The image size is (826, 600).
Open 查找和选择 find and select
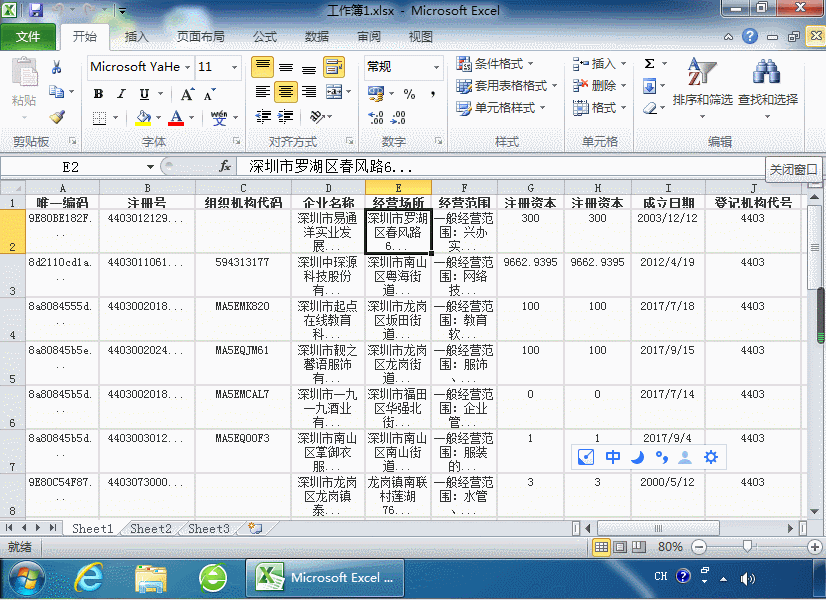(x=768, y=87)
